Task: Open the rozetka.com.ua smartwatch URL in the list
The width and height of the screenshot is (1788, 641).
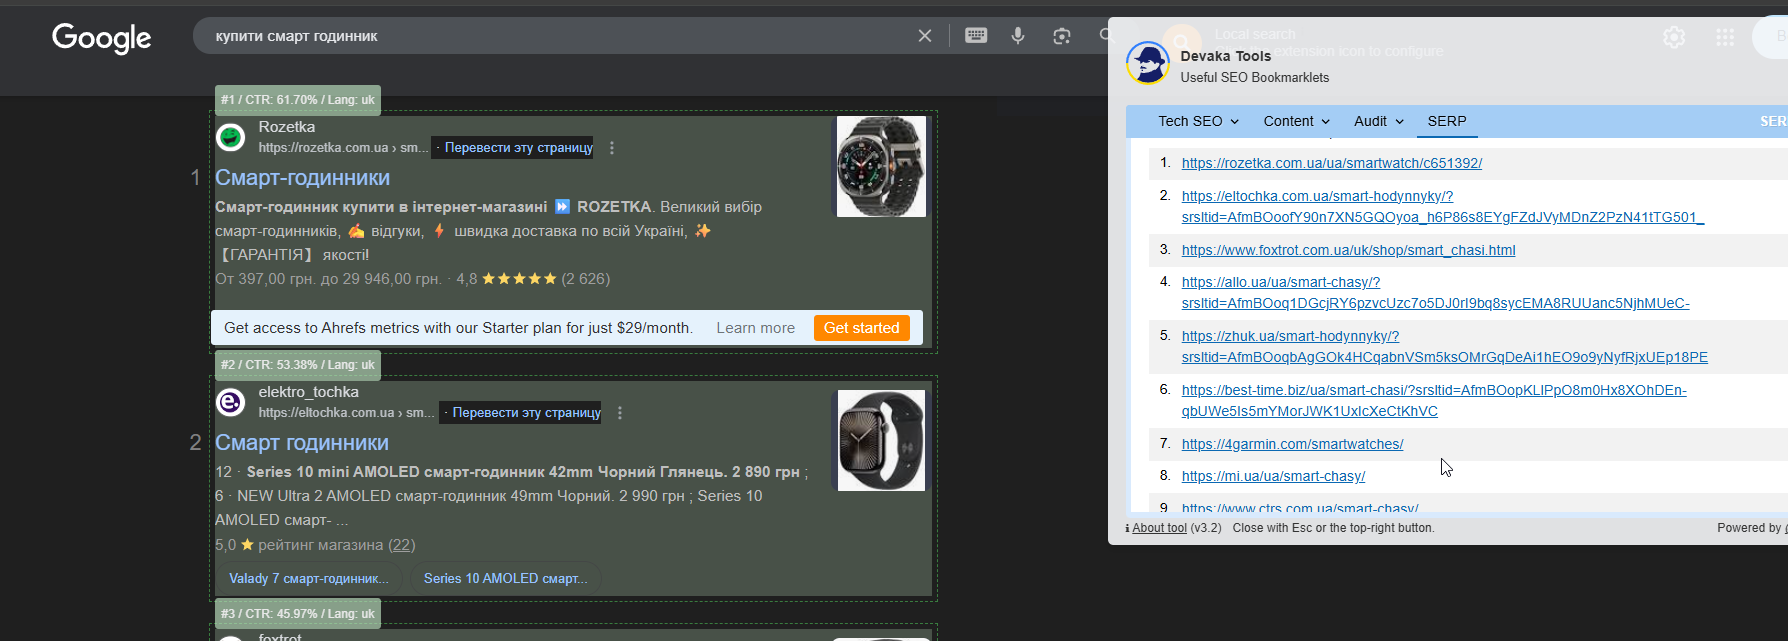Action: 1331,163
